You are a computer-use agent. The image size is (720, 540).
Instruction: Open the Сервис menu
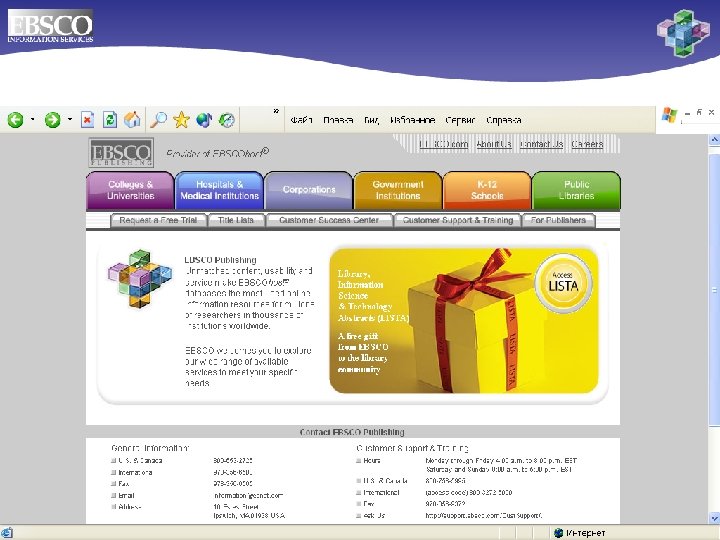[x=460, y=120]
